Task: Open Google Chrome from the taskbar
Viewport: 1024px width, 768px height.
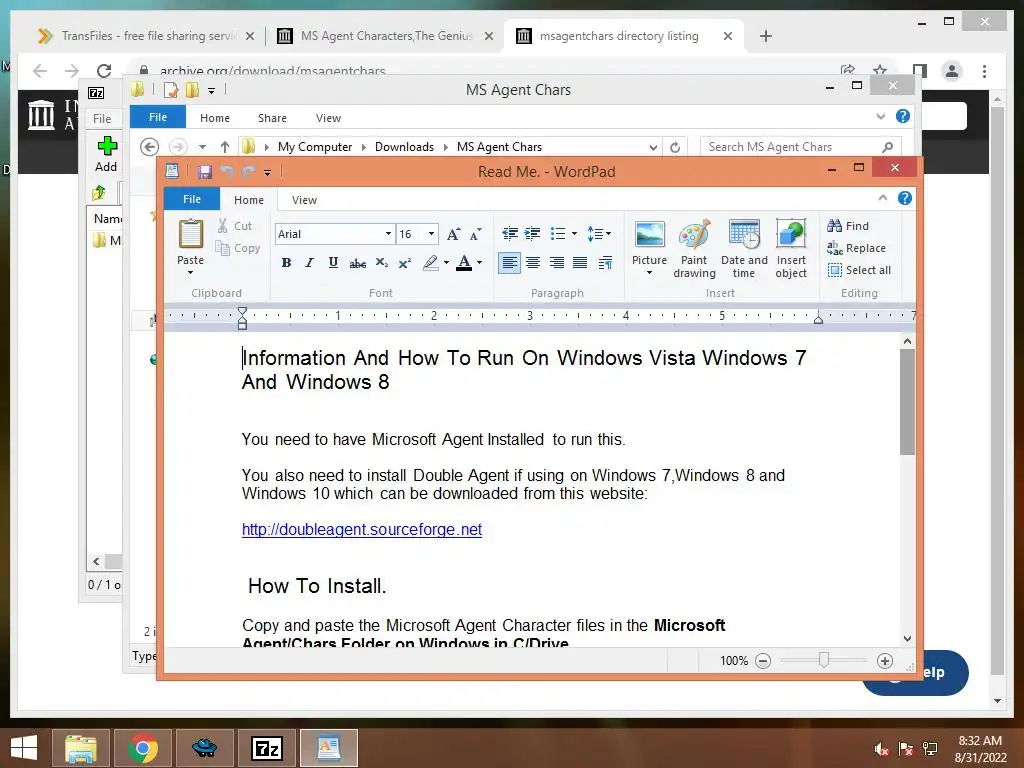Action: coord(143,748)
